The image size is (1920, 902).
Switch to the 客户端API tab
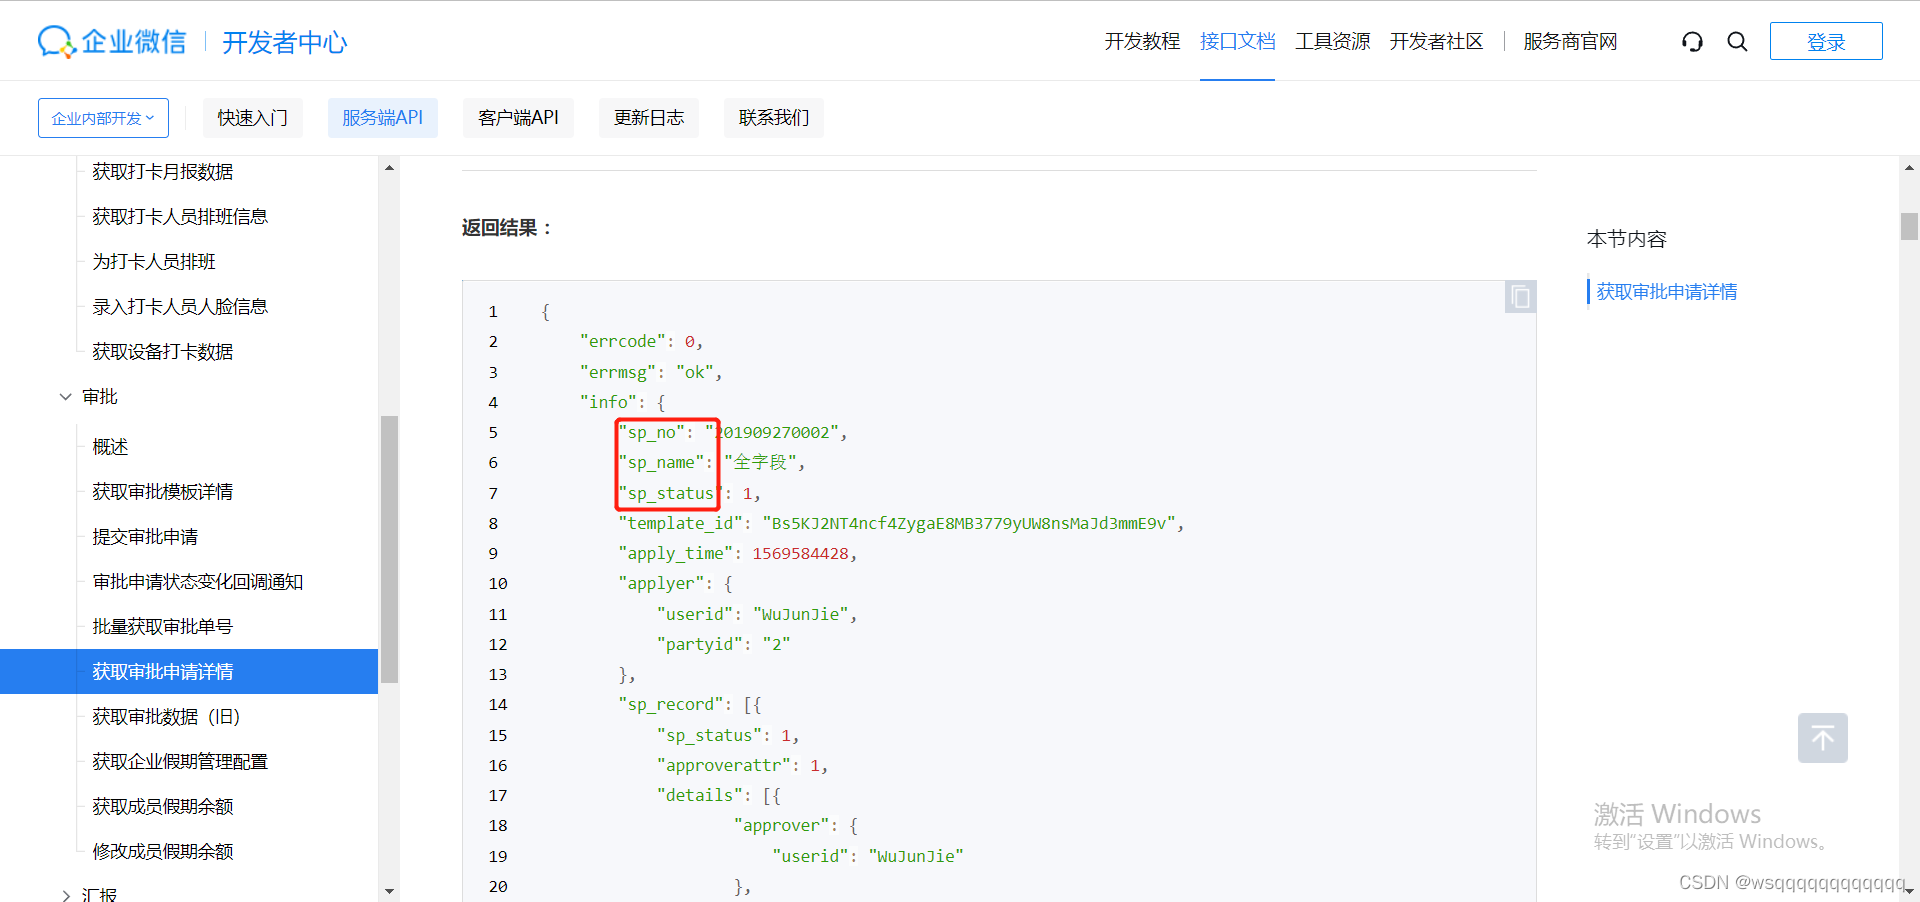(x=518, y=118)
